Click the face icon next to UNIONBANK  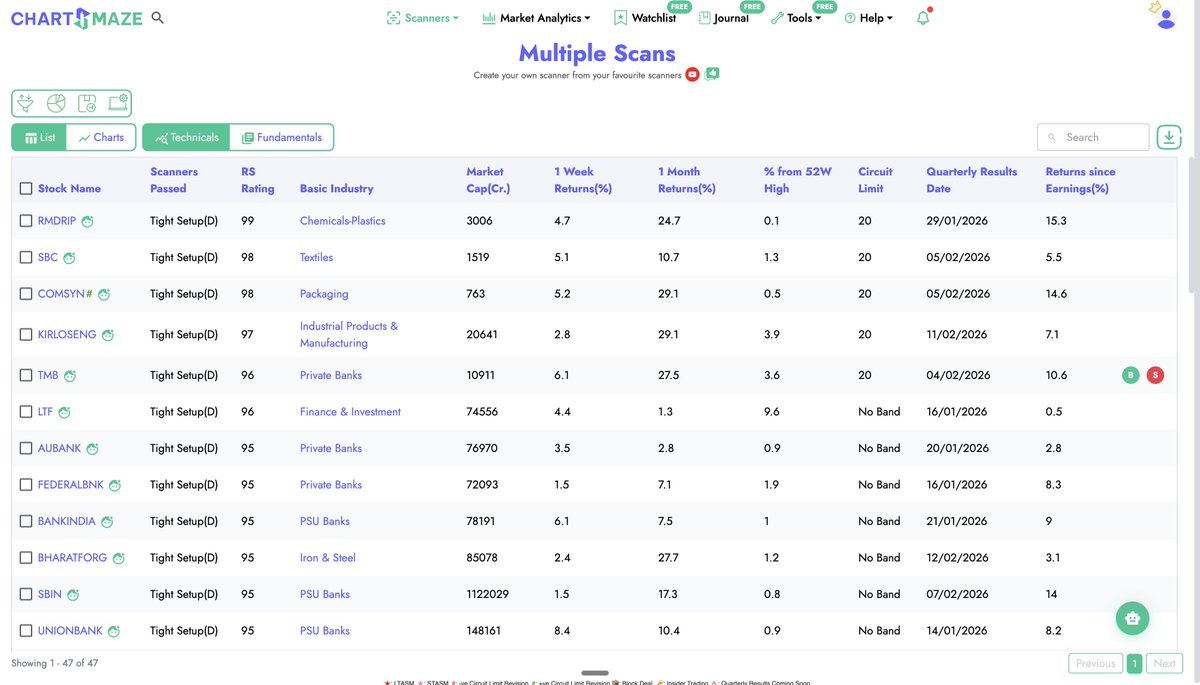tap(114, 631)
